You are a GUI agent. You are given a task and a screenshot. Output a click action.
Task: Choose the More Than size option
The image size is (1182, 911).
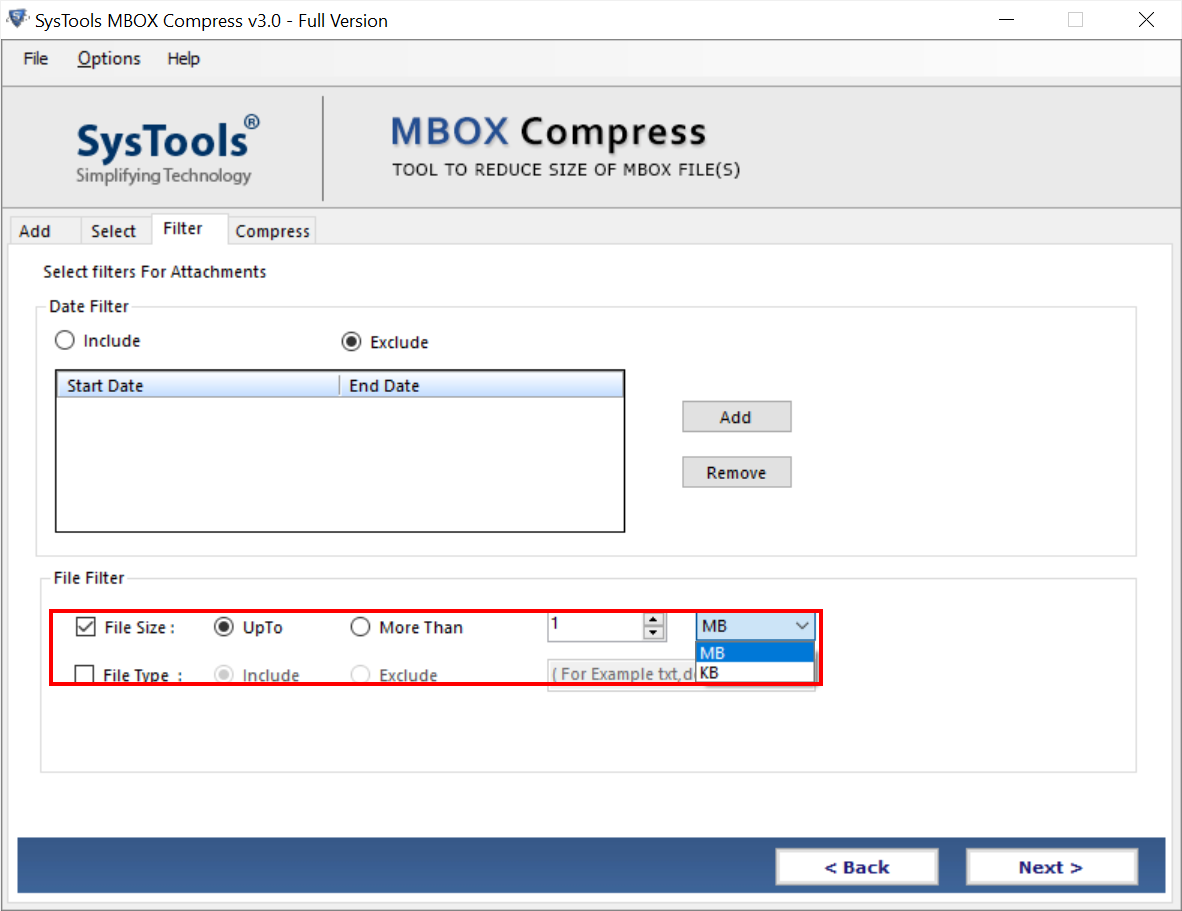pos(360,627)
